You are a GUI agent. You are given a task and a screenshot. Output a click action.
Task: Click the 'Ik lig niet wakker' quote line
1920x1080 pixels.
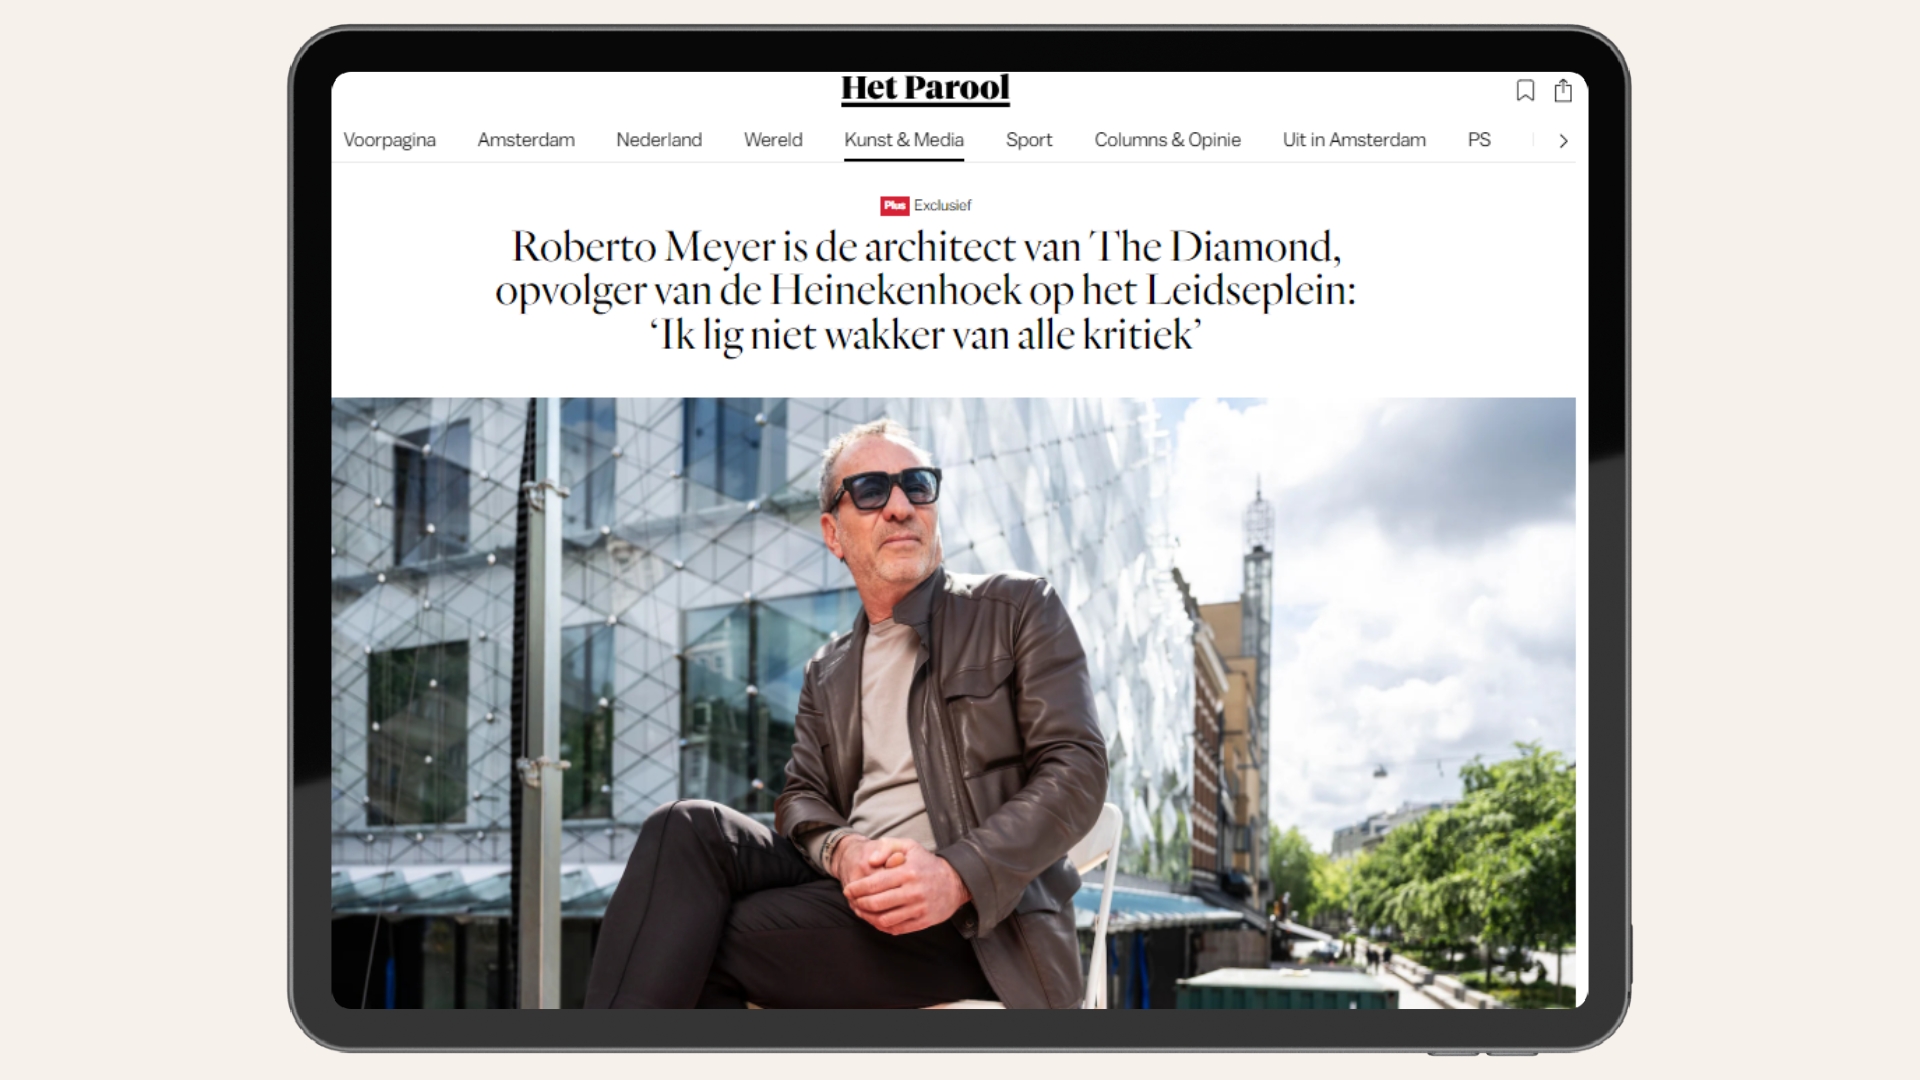coord(925,335)
